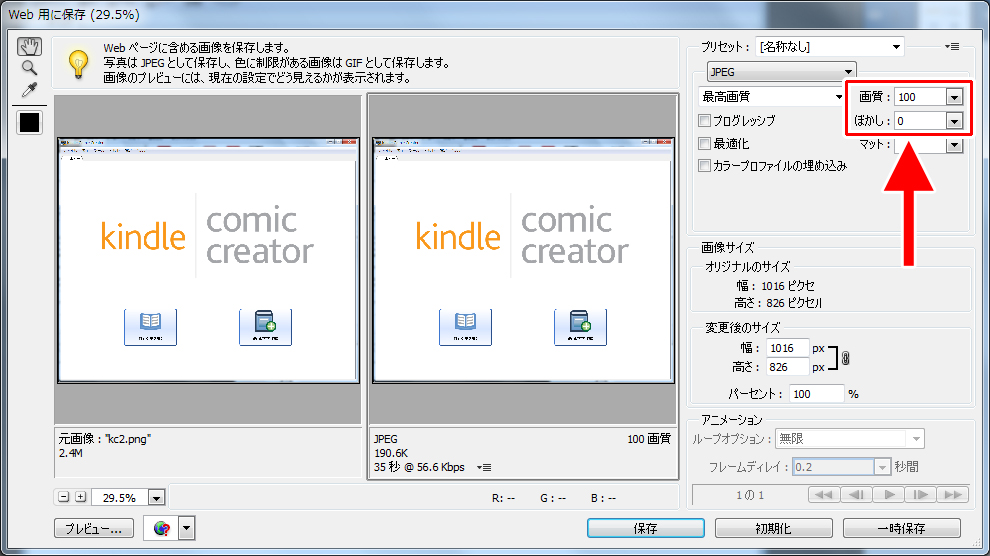
Task: Click the 幅 width field 1016
Action: (x=787, y=348)
